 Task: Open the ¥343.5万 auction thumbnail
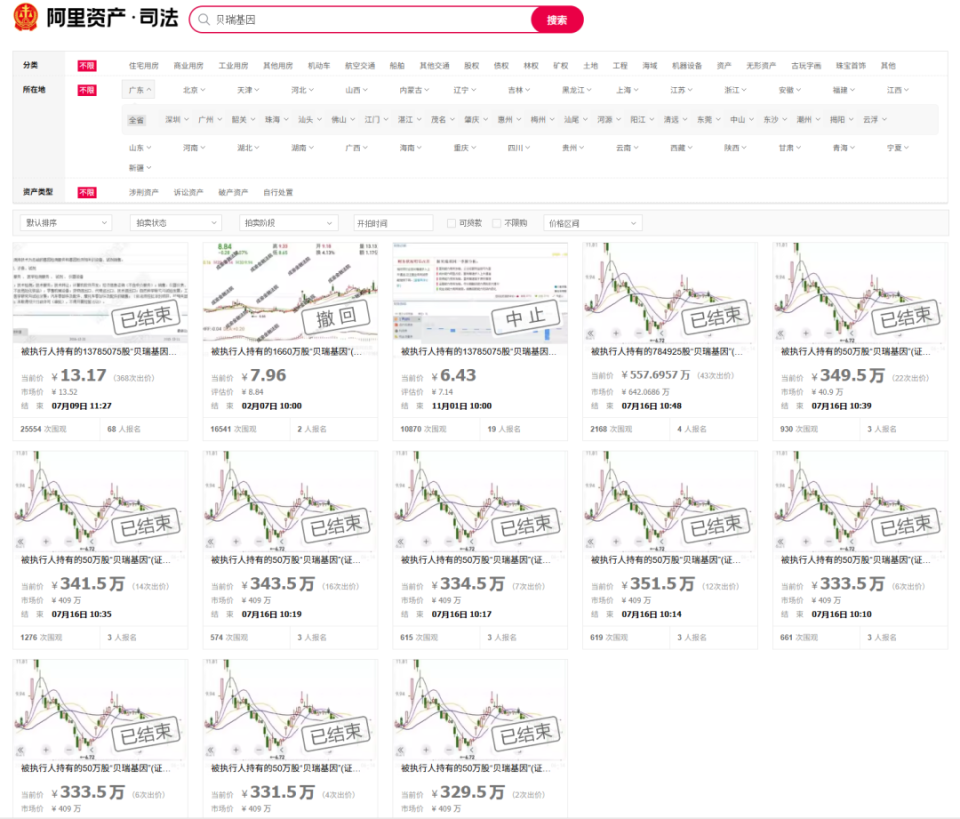click(x=290, y=501)
